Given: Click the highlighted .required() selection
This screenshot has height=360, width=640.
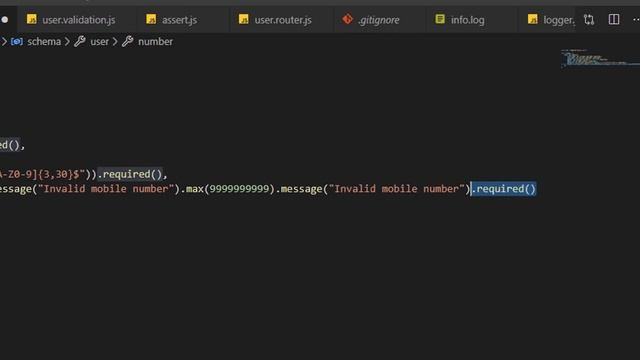Looking at the screenshot, I should pyautogui.click(x=504, y=189).
